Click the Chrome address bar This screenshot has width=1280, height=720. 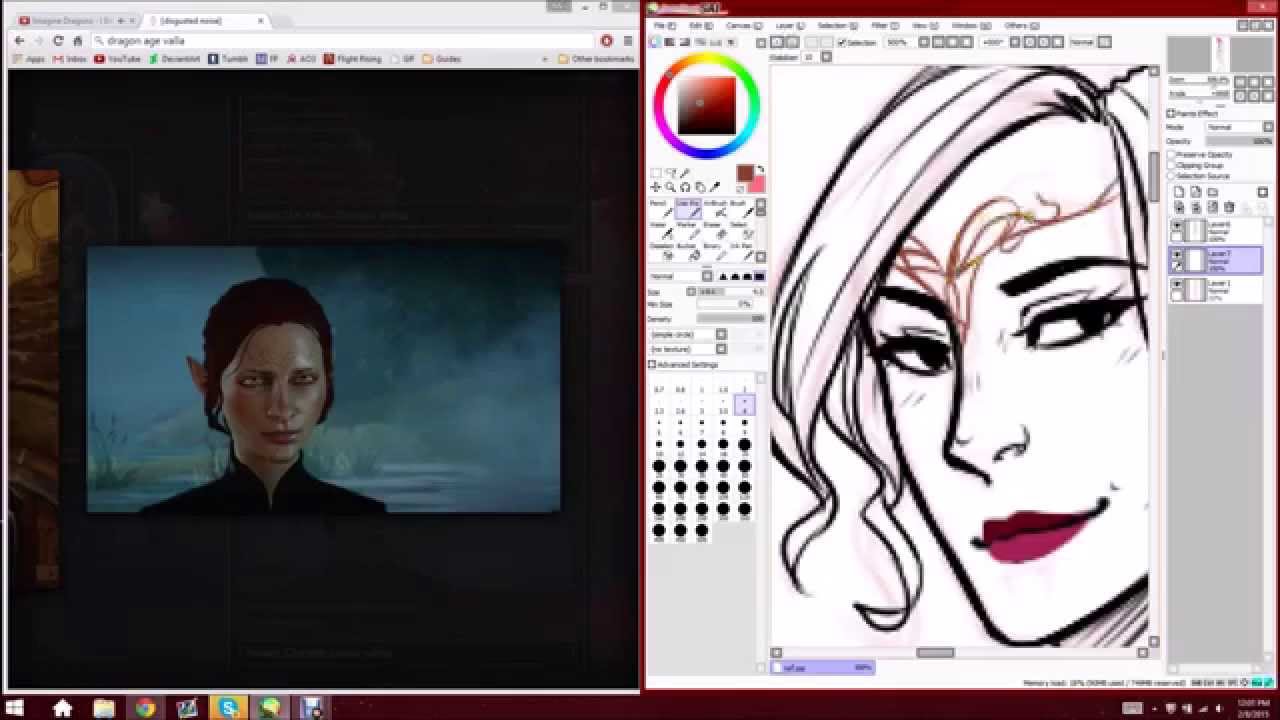(345, 41)
